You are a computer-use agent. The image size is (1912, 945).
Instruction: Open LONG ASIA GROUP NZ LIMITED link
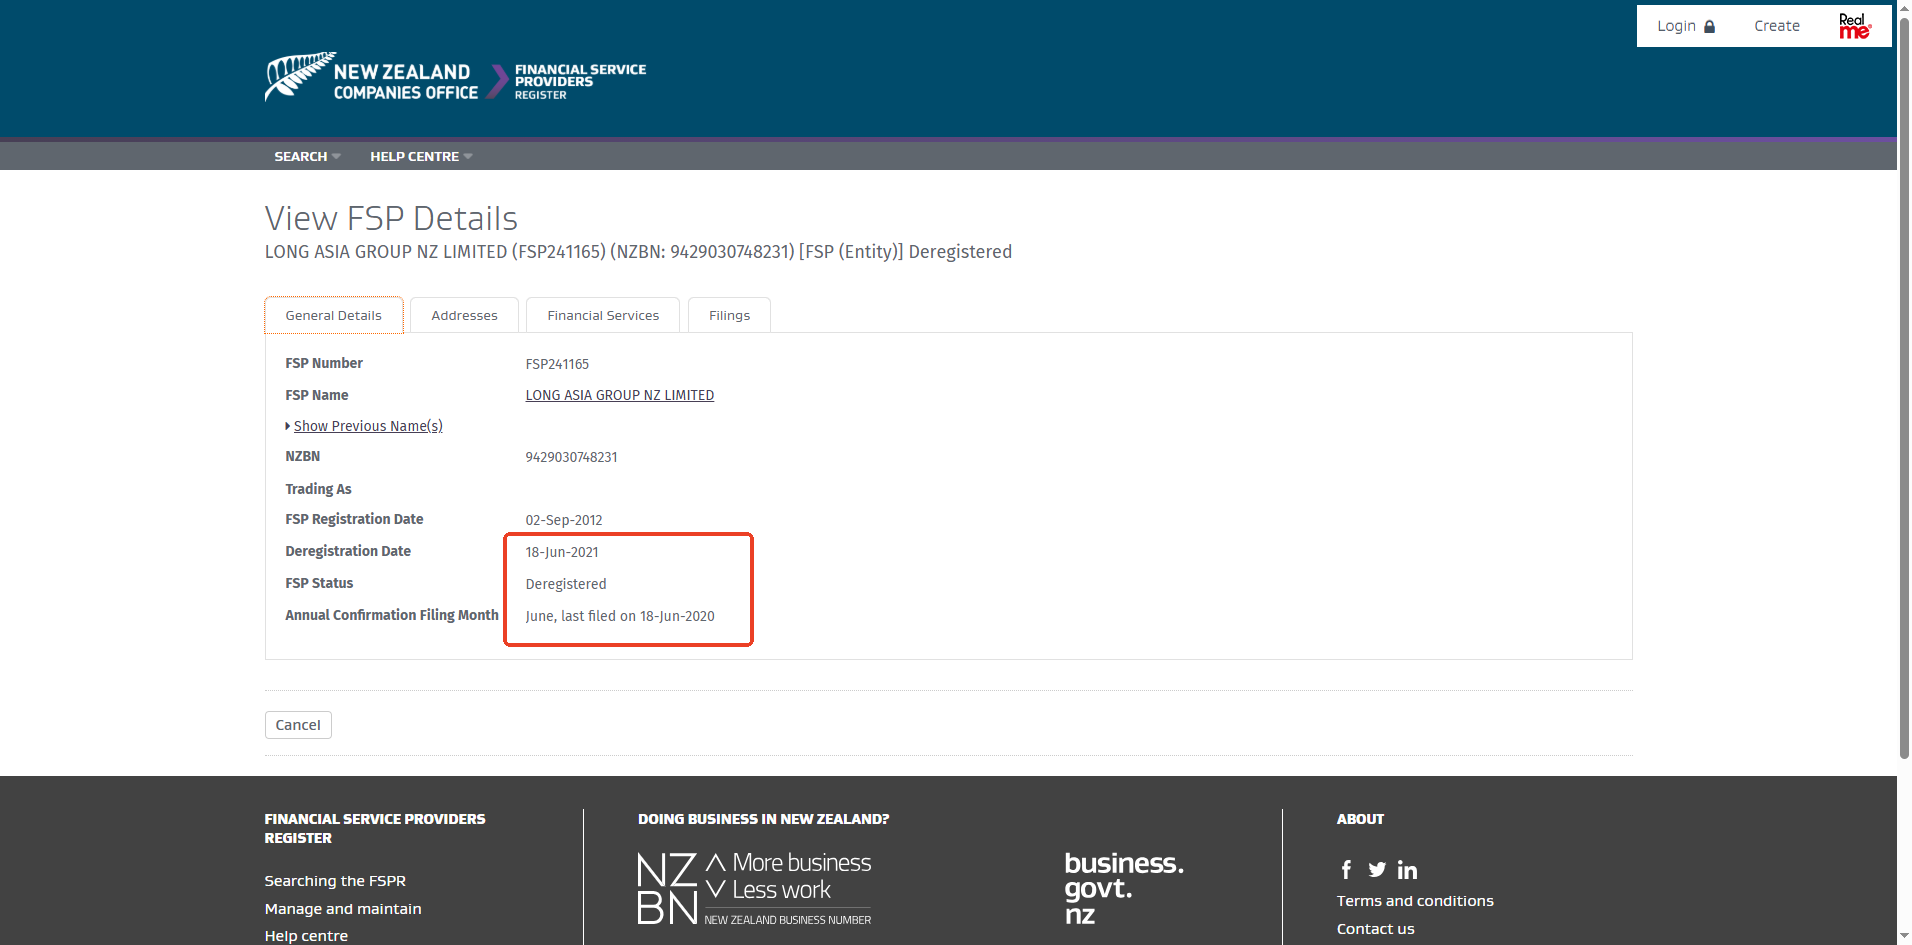pos(619,395)
